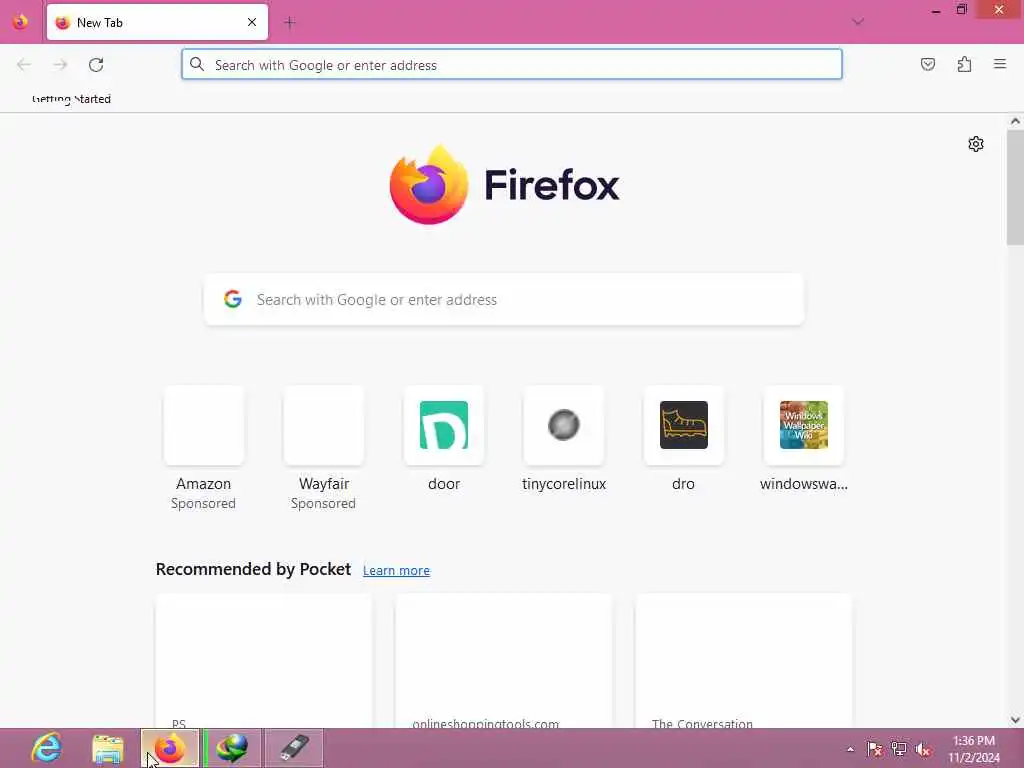Viewport: 1024px width, 768px height.
Task: Click the scrollbar down arrow
Action: [1015, 720]
